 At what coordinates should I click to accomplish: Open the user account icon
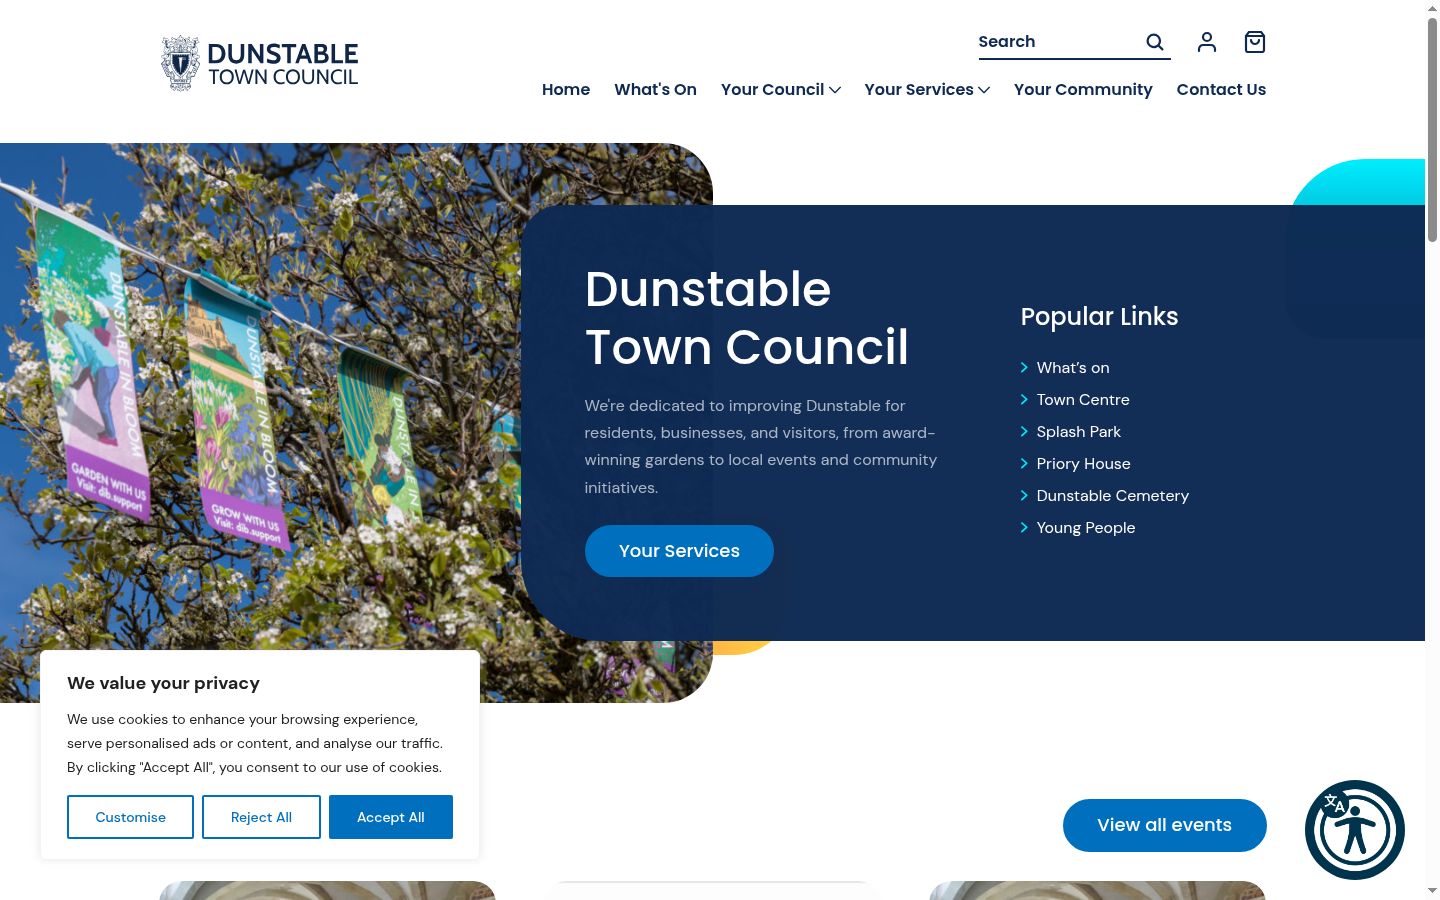click(1207, 42)
